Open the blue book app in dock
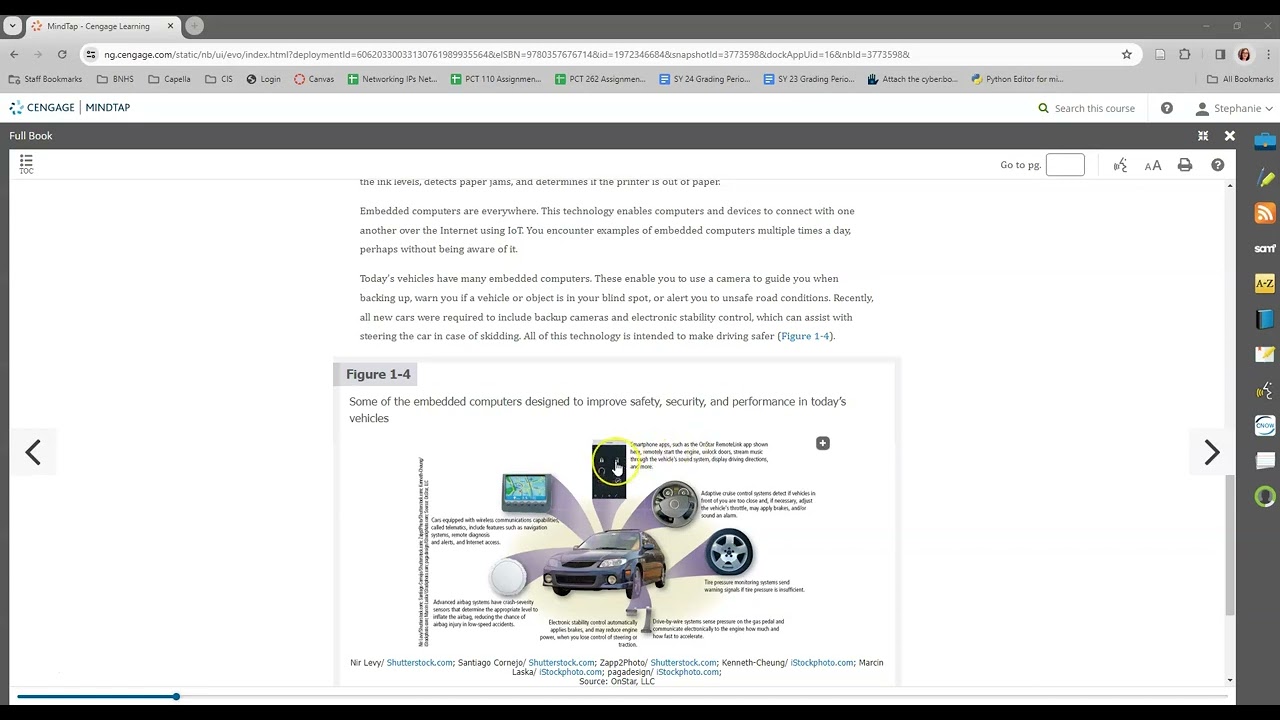 [1265, 320]
